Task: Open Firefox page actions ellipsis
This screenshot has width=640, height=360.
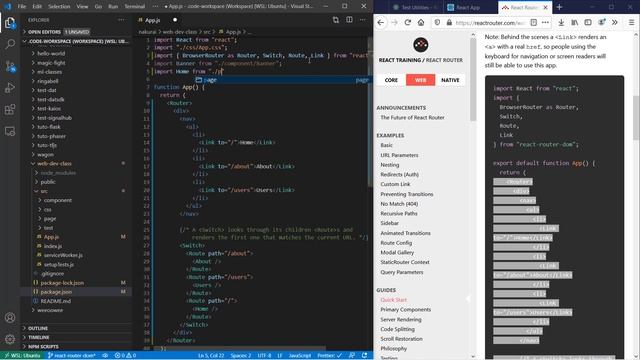Action: 545,22
